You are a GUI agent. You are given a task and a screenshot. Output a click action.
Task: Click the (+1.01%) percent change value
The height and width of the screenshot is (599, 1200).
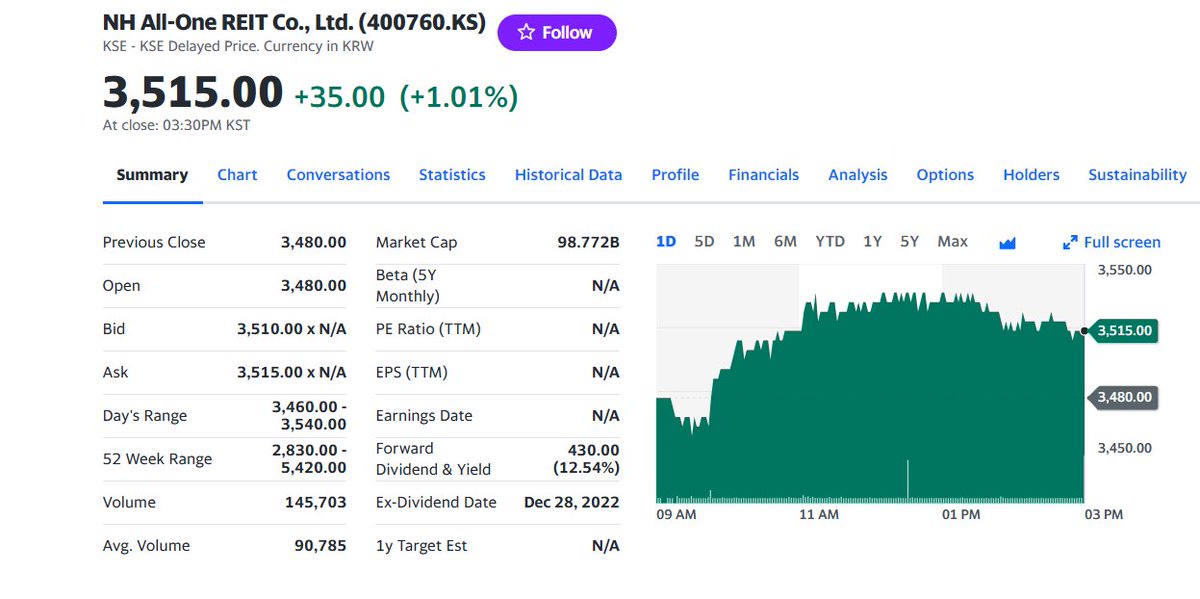point(459,97)
